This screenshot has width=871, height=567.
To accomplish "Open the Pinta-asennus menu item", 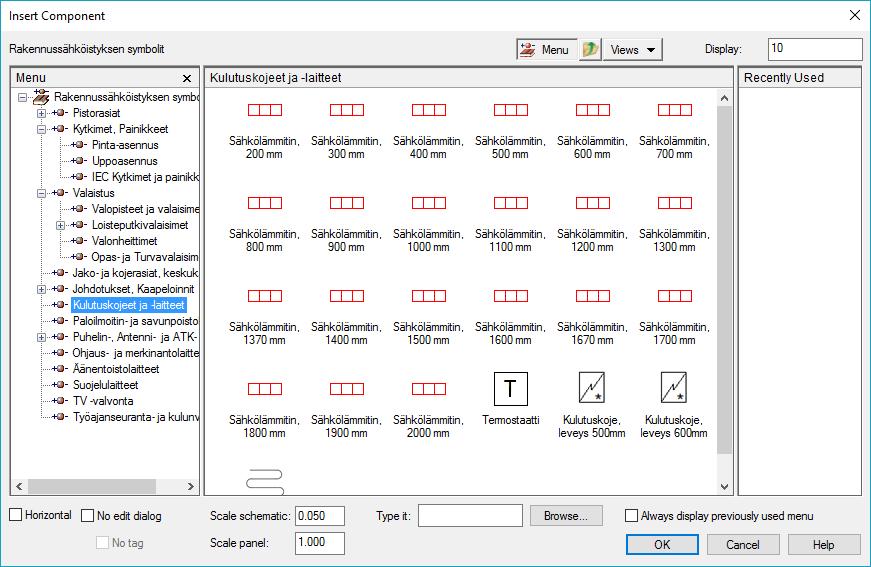I will 125,145.
